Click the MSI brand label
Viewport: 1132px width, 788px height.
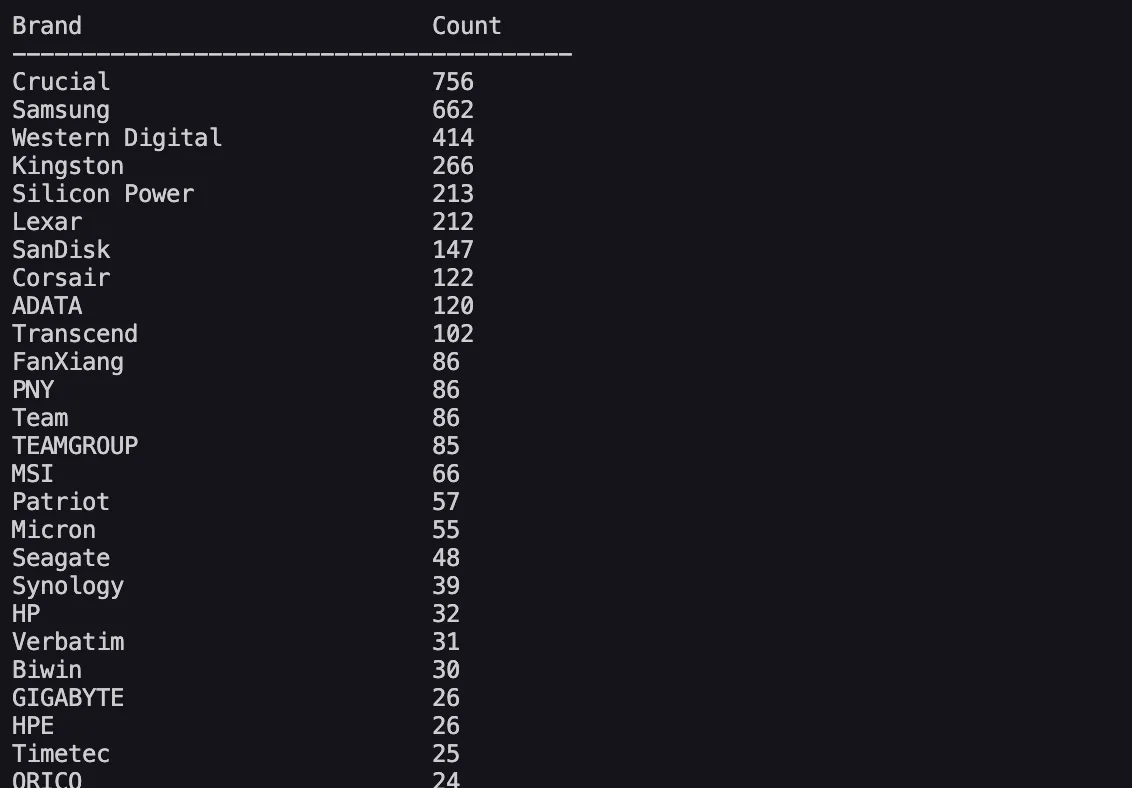coord(33,474)
